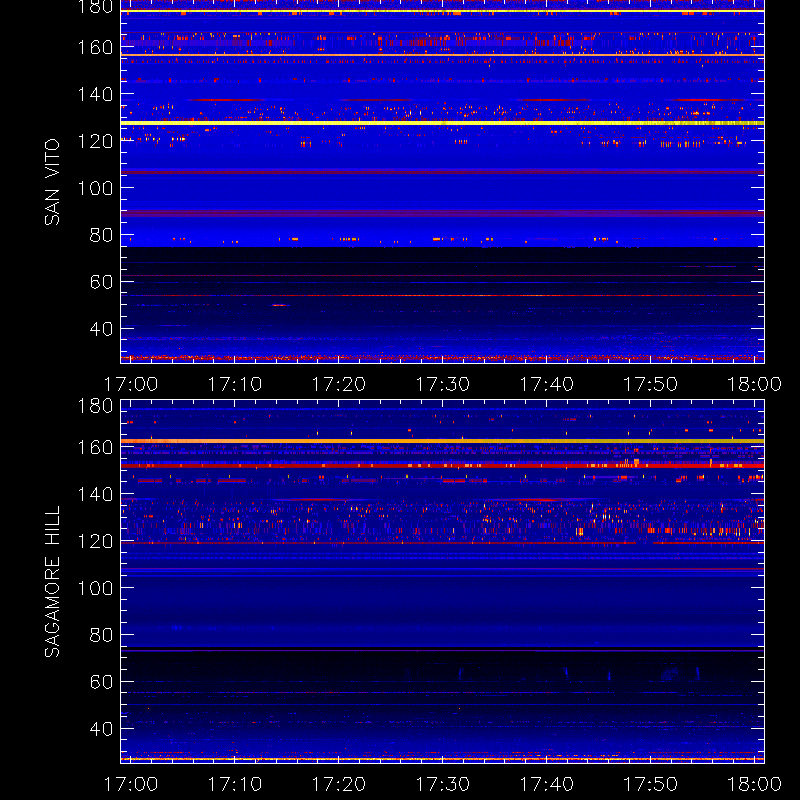Select the 160 tick label on San Vito axis
The width and height of the screenshot is (800, 800).
coord(95,47)
